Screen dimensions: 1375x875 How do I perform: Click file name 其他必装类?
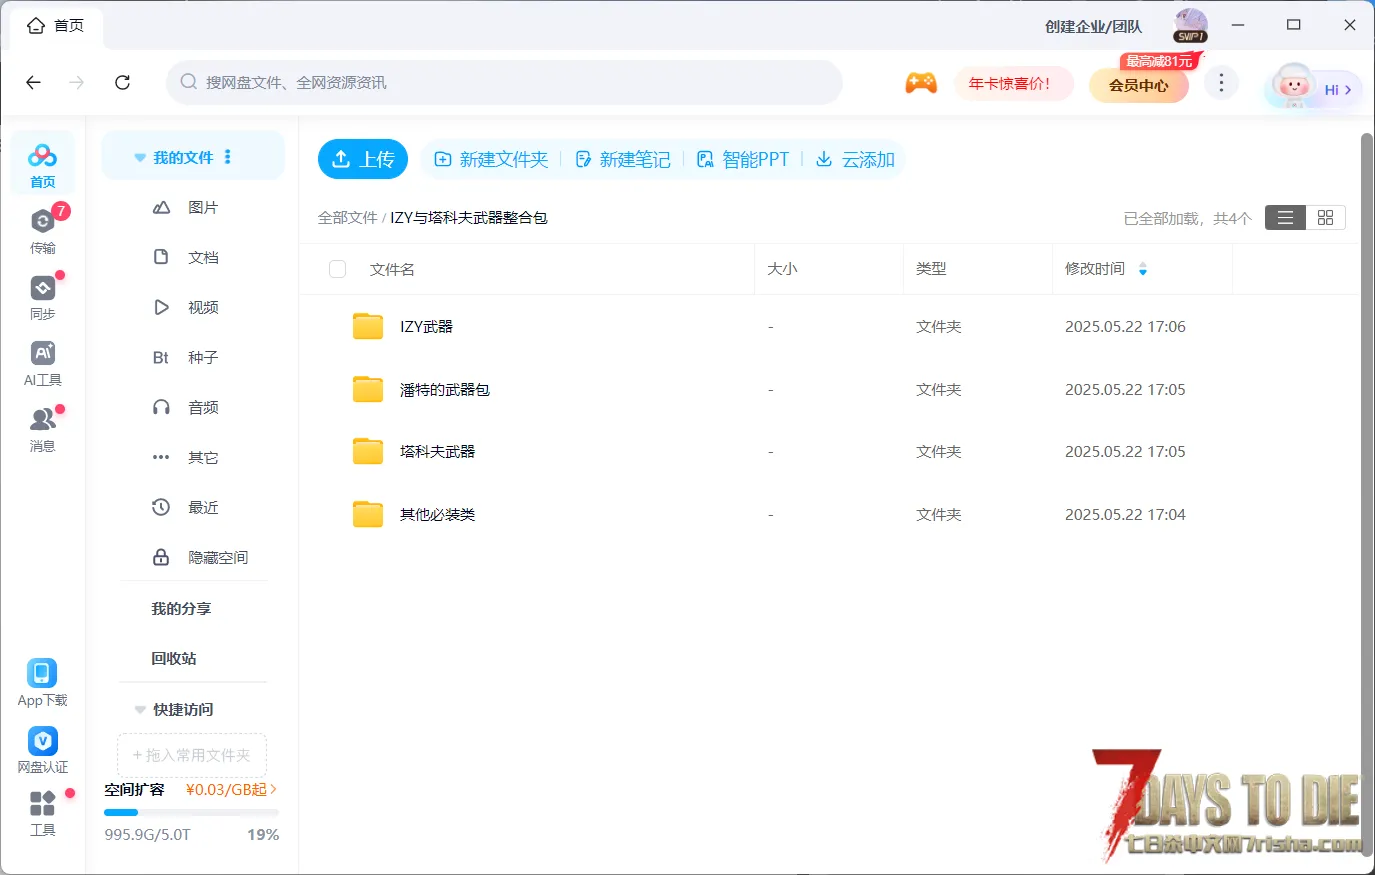pos(437,514)
